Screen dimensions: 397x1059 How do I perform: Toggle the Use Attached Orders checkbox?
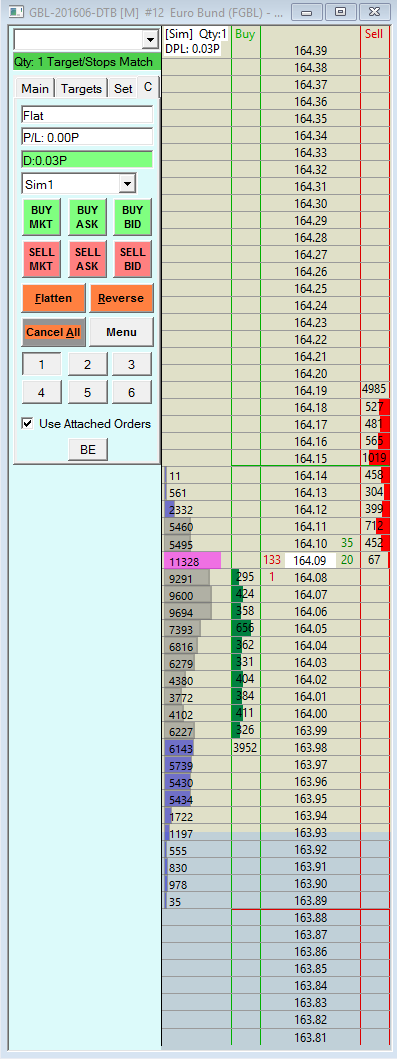pyautogui.click(x=28, y=423)
